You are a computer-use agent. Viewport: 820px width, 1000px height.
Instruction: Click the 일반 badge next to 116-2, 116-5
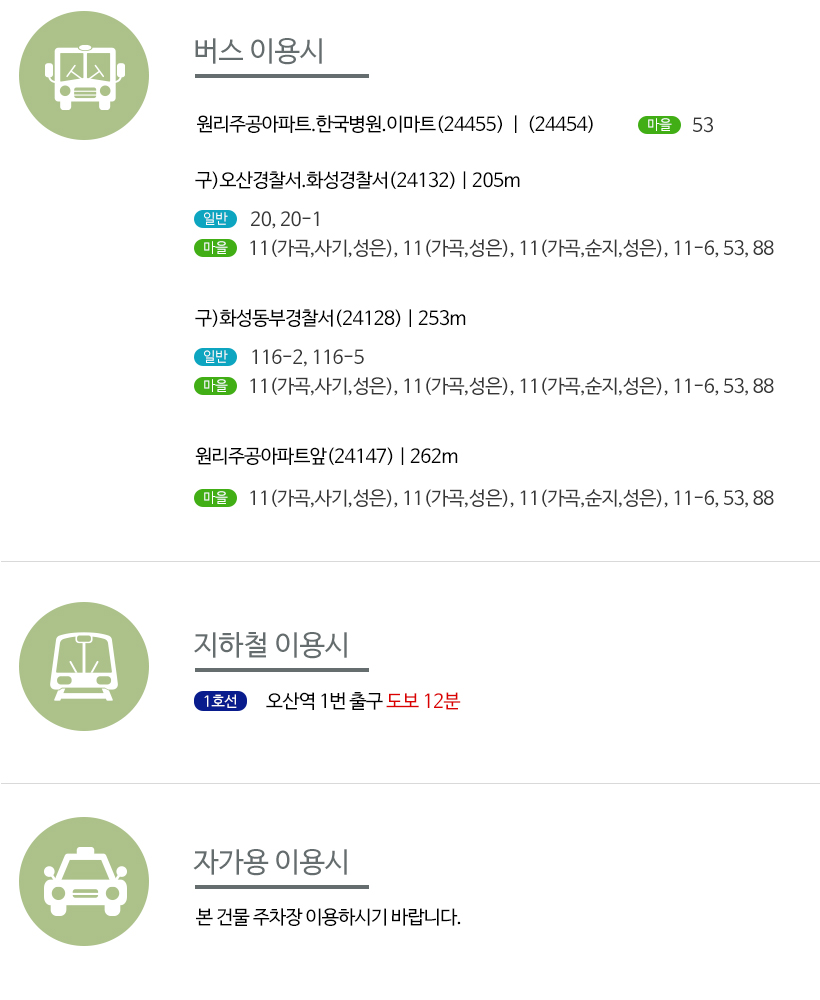point(216,357)
